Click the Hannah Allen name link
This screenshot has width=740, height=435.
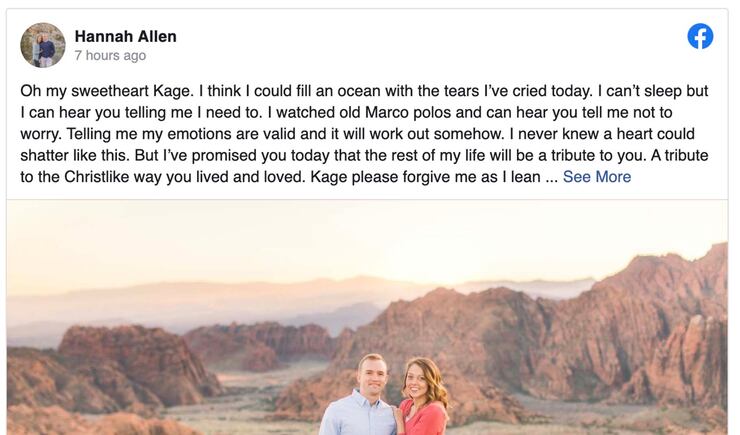125,37
